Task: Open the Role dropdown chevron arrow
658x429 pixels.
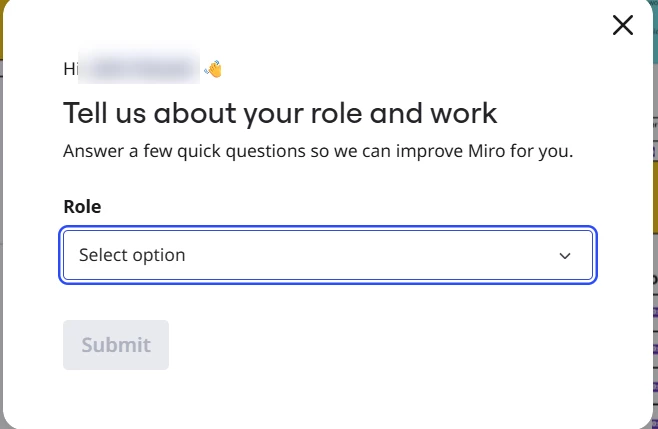Action: pyautogui.click(x=565, y=256)
